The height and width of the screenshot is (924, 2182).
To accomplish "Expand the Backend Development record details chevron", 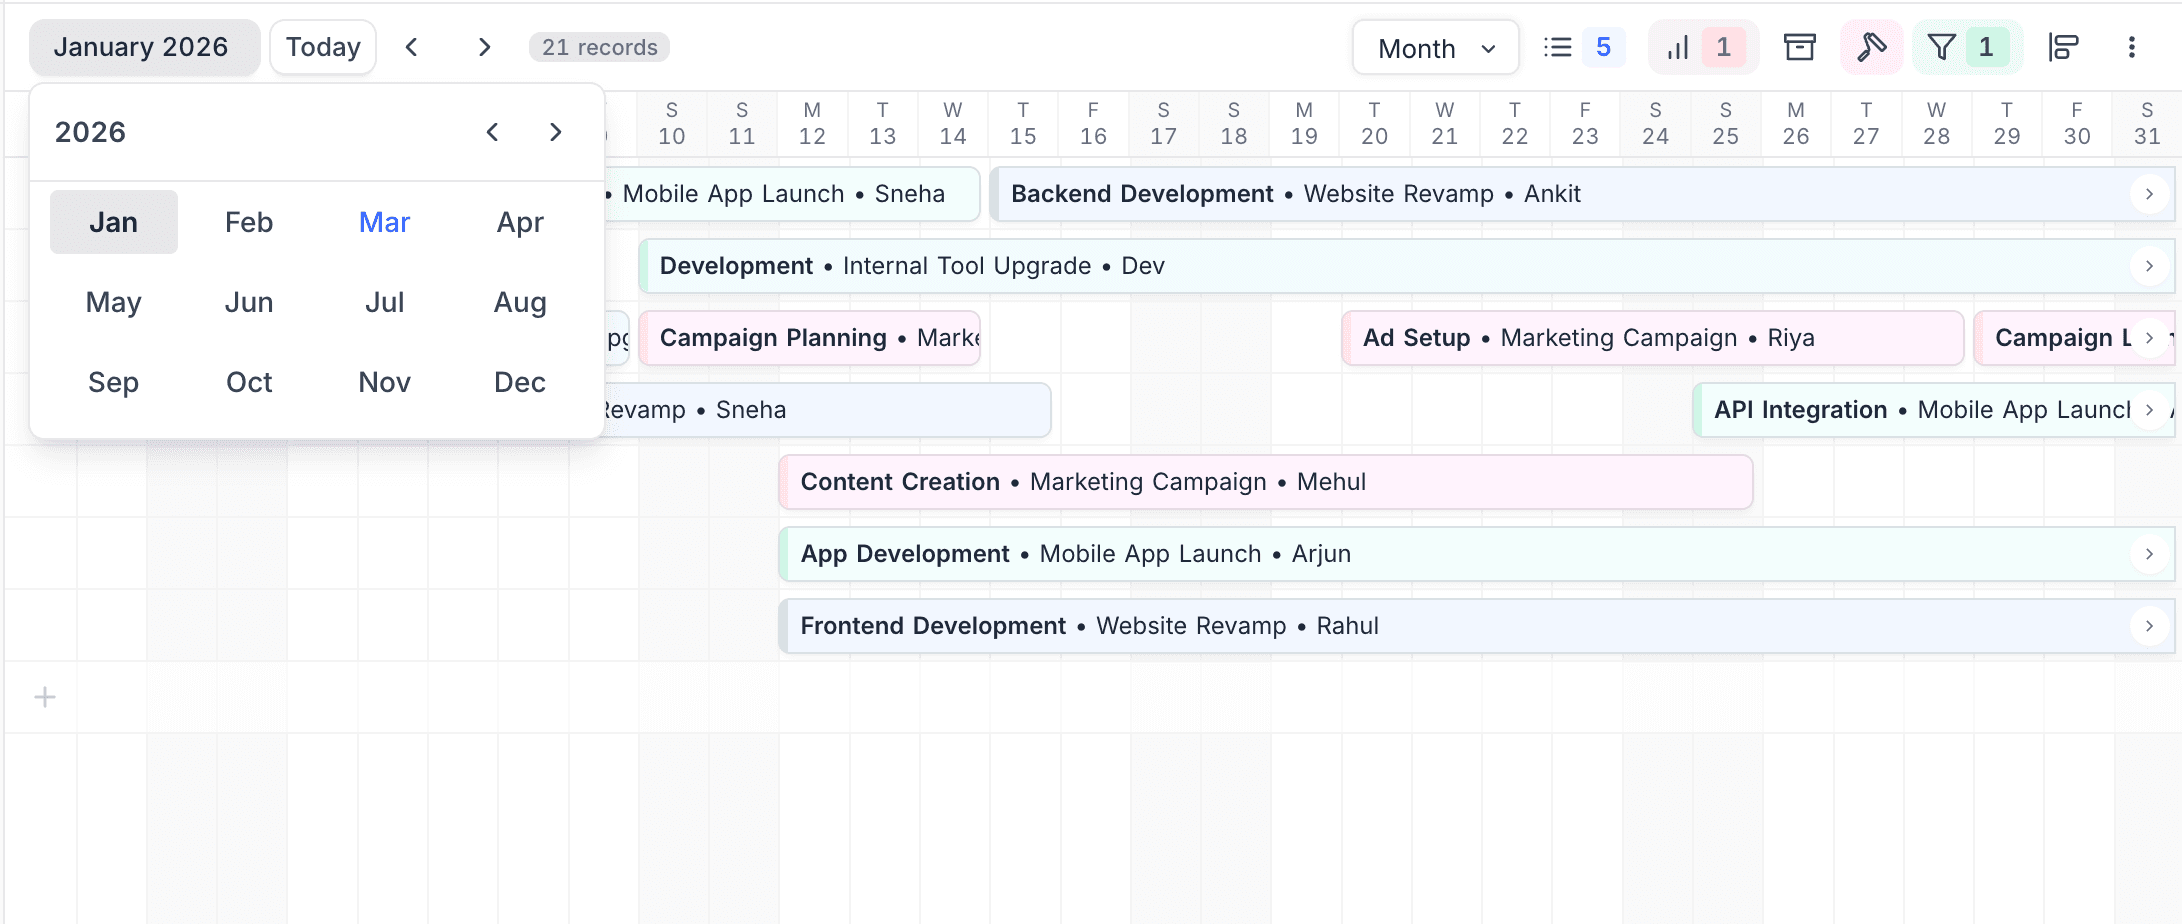I will tap(2148, 194).
